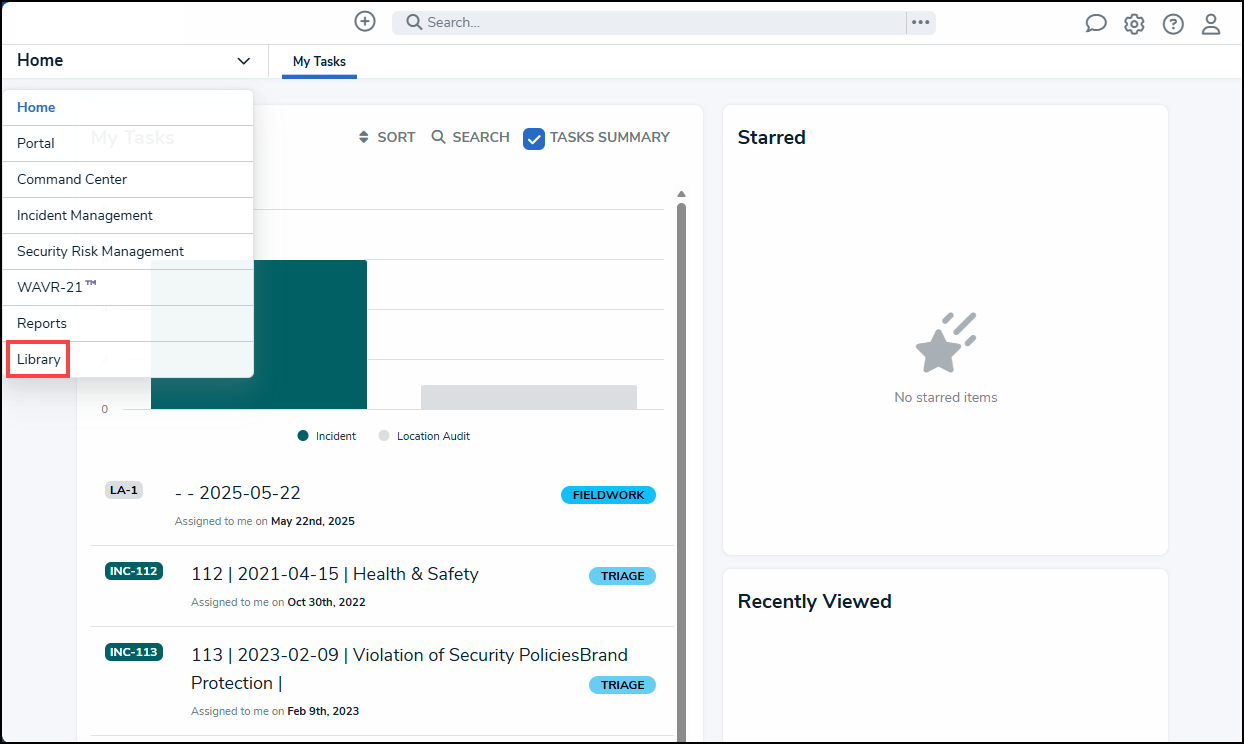Click the sort arrows icon

click(x=363, y=137)
